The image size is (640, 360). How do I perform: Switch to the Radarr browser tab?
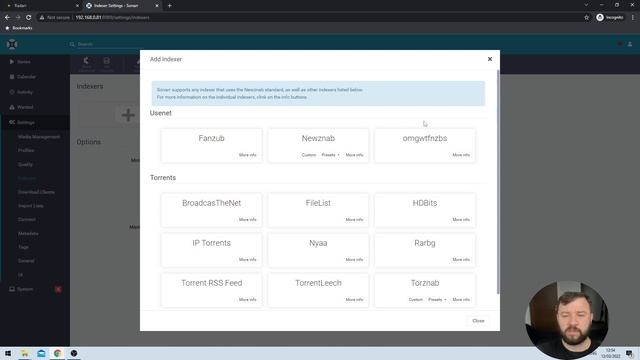coord(43,6)
